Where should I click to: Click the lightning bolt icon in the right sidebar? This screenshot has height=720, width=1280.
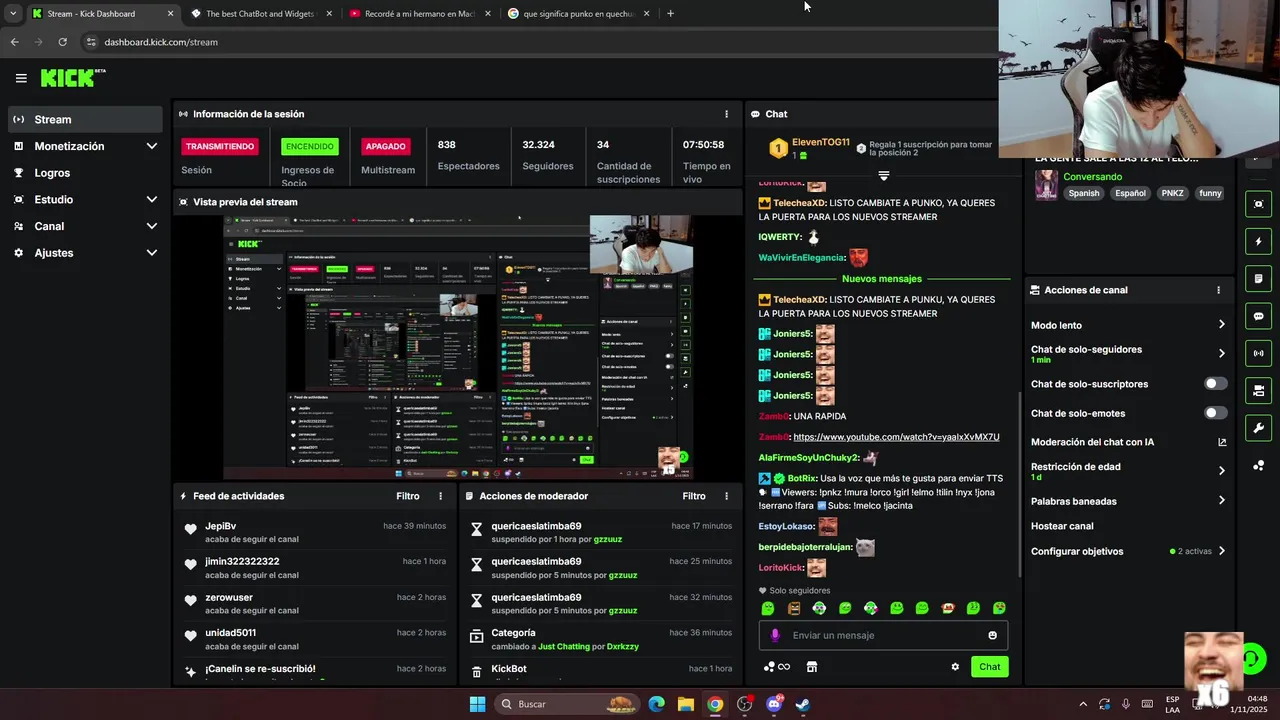click(1258, 241)
